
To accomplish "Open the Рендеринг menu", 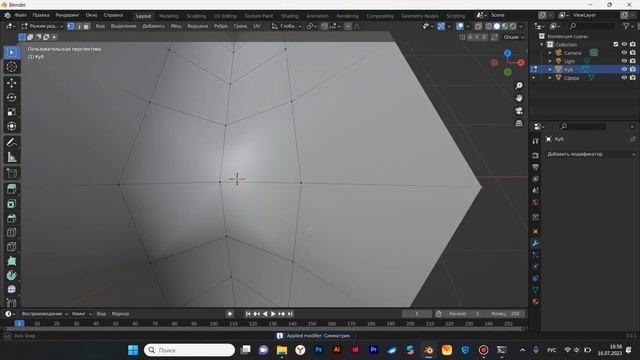I will click(67, 15).
